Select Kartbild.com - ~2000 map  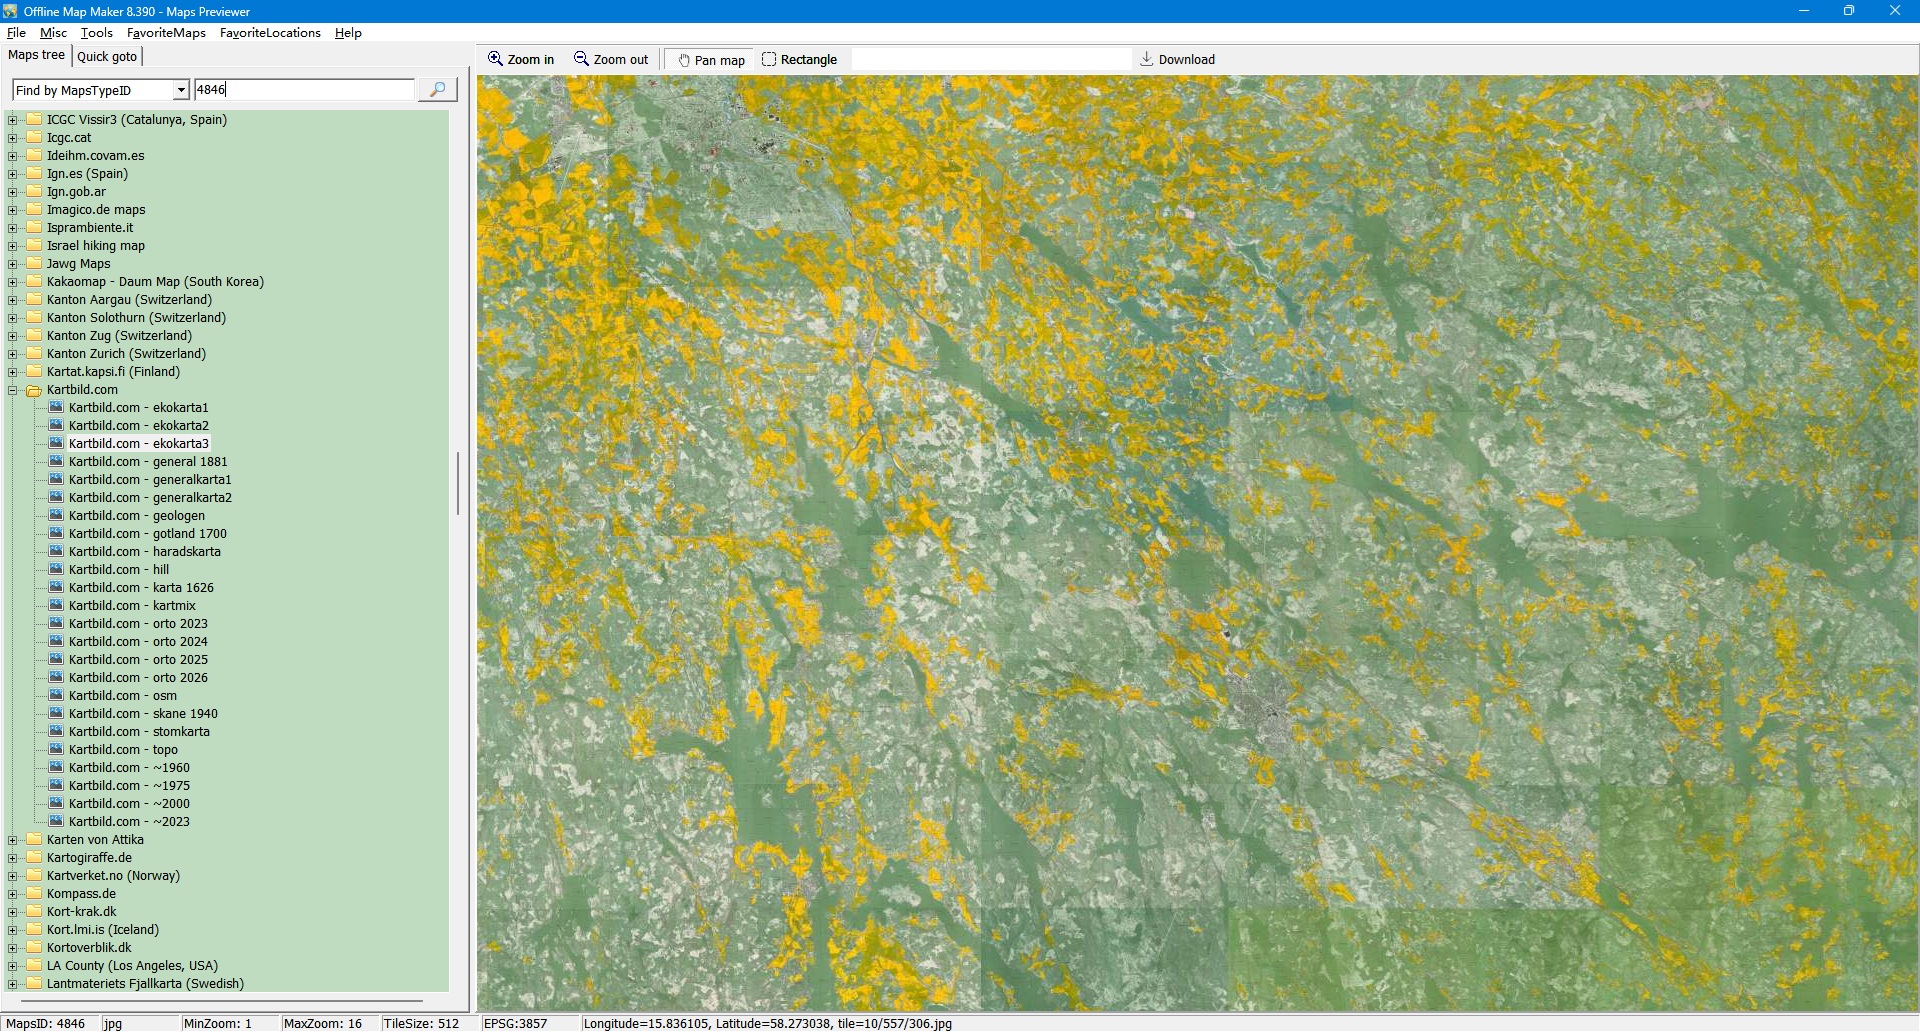[129, 804]
